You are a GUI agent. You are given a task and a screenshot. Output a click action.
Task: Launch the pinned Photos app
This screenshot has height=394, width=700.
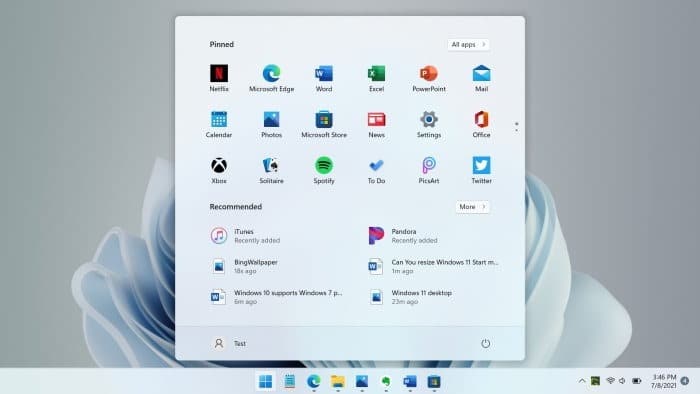click(x=271, y=124)
